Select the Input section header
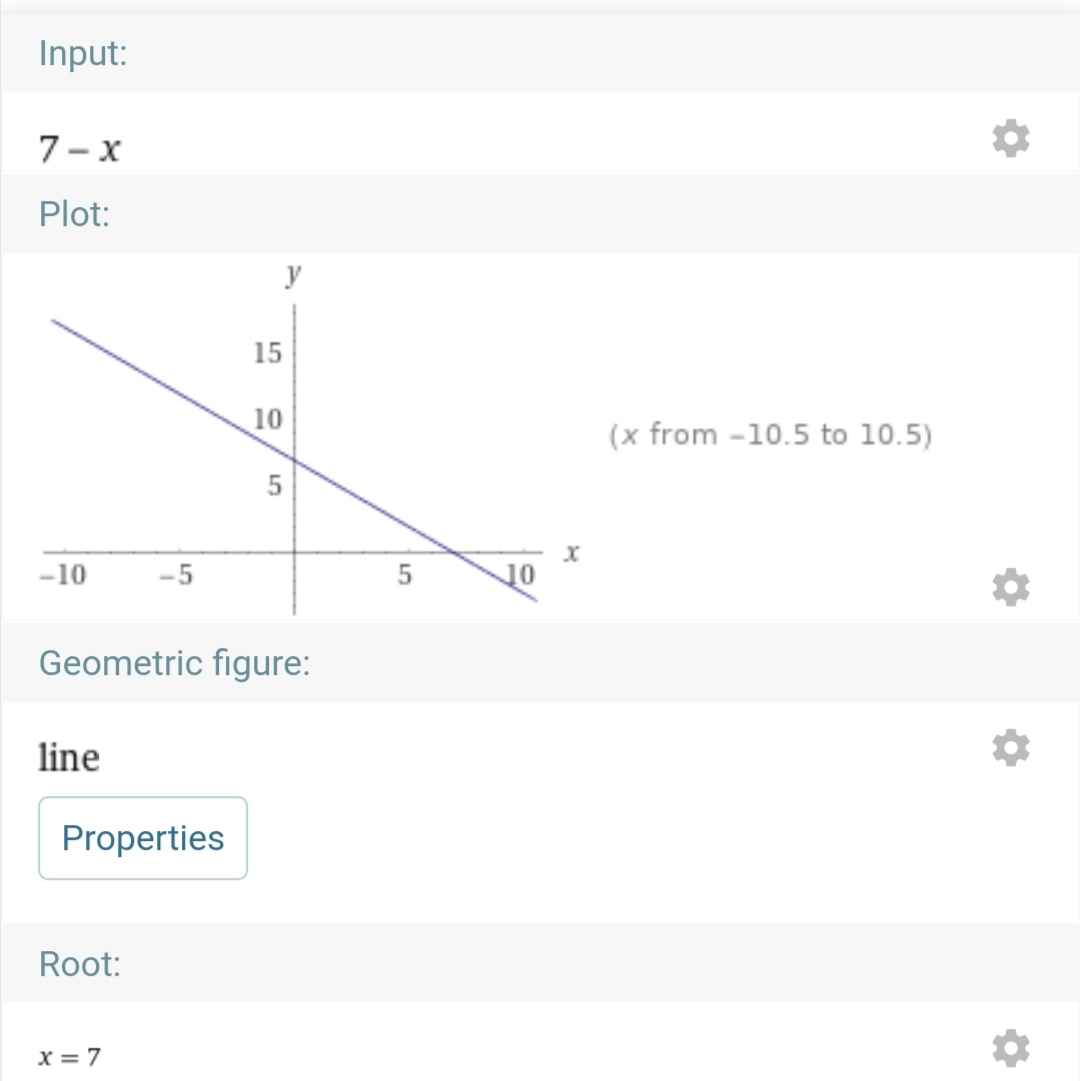 [x=83, y=53]
